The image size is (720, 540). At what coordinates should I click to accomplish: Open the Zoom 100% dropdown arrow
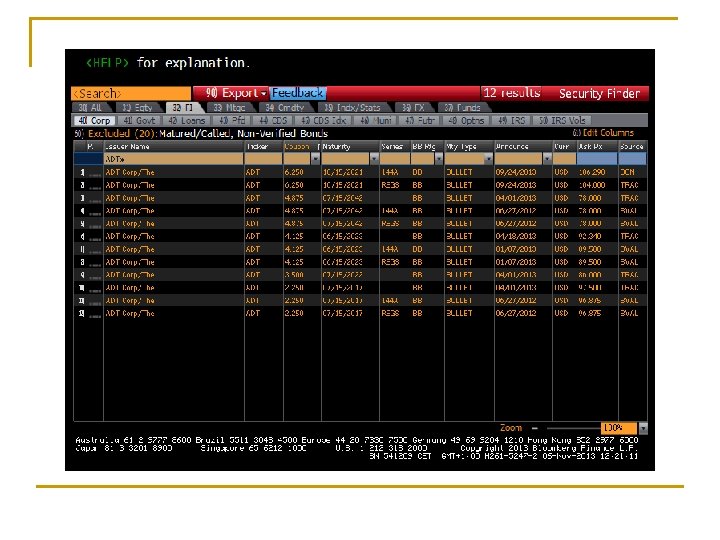643,428
